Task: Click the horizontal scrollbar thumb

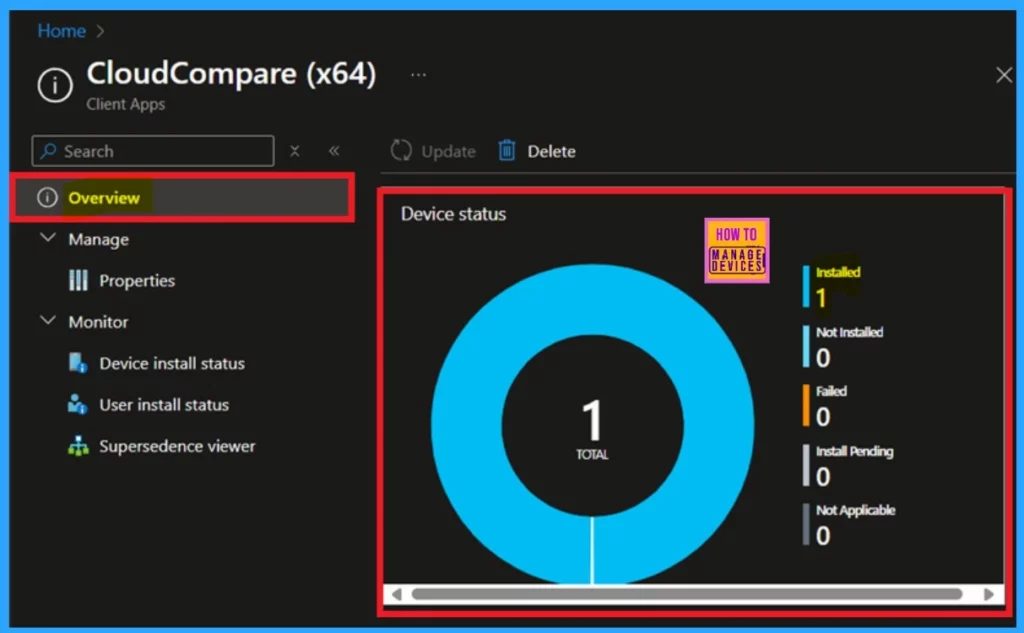Action: point(686,594)
